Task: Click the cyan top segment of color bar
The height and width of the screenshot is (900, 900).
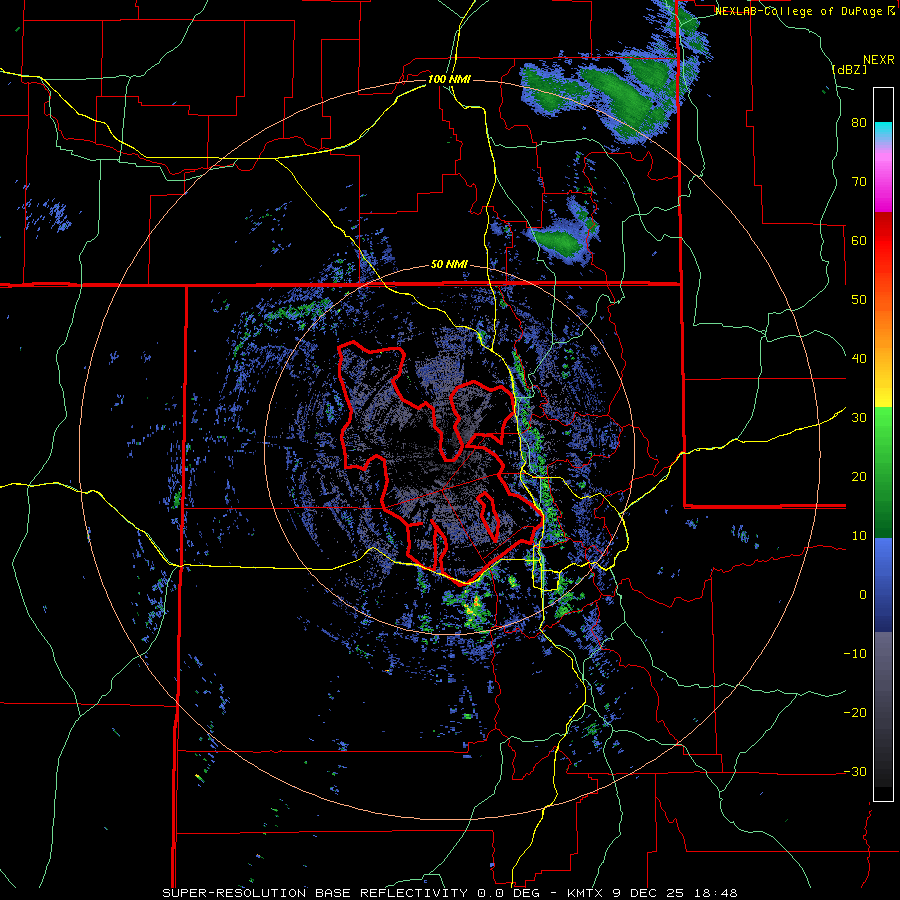Action: click(883, 131)
